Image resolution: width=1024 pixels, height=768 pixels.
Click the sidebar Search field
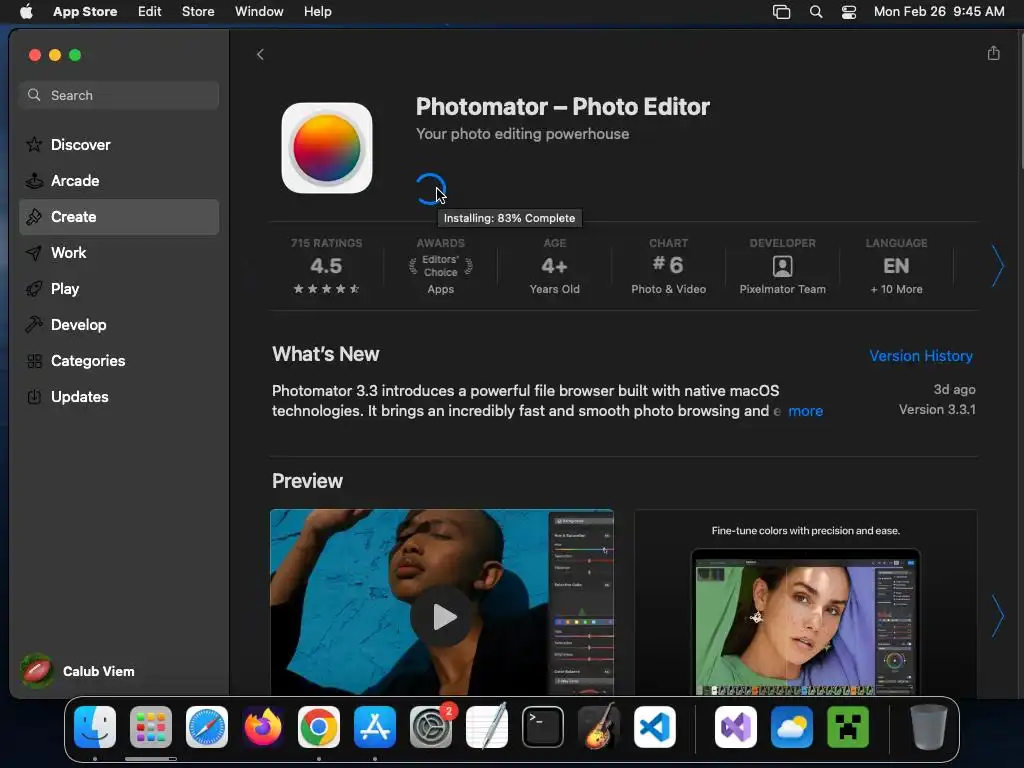click(x=119, y=95)
